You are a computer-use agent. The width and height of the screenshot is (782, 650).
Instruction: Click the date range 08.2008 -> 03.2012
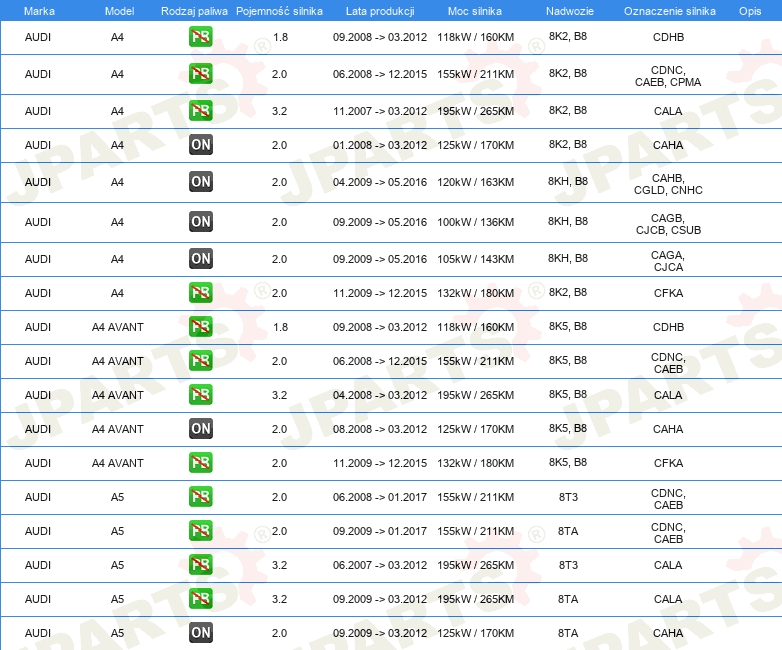[380, 429]
